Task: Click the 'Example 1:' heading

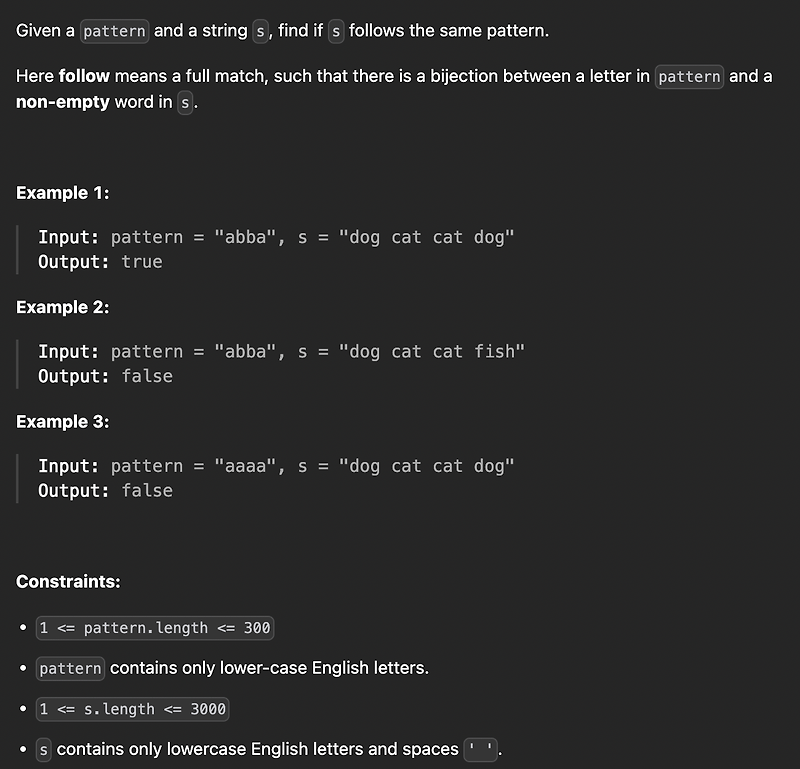Action: click(x=62, y=193)
